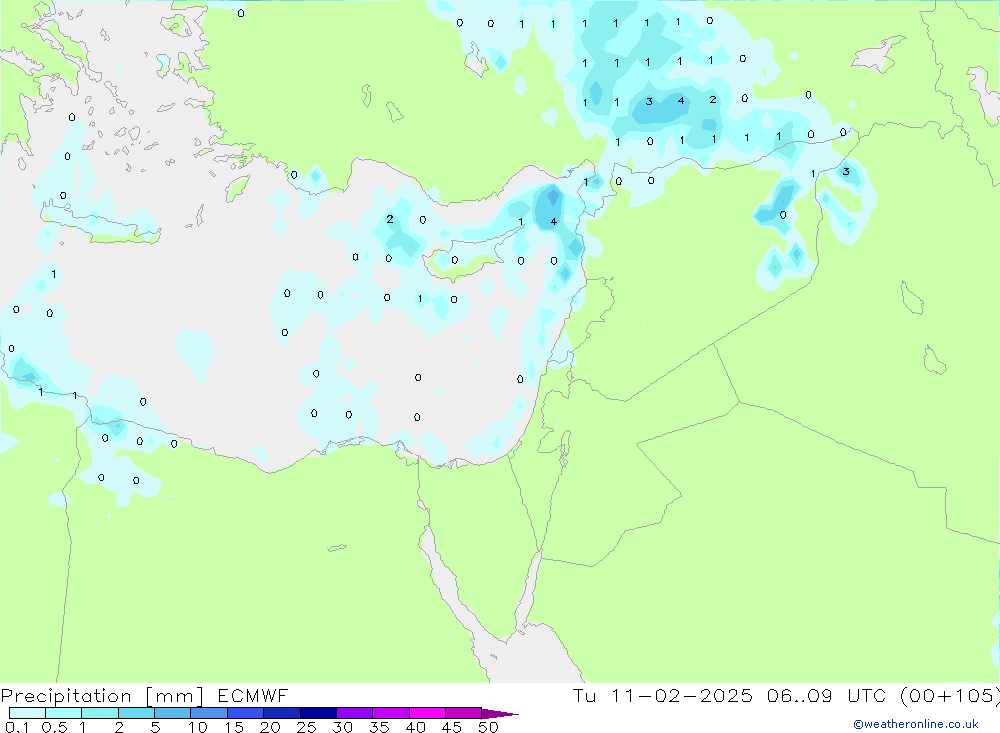Image resolution: width=1000 pixels, height=733 pixels.
Task: Click the 'ECMWF' model label
Action: [x=253, y=695]
